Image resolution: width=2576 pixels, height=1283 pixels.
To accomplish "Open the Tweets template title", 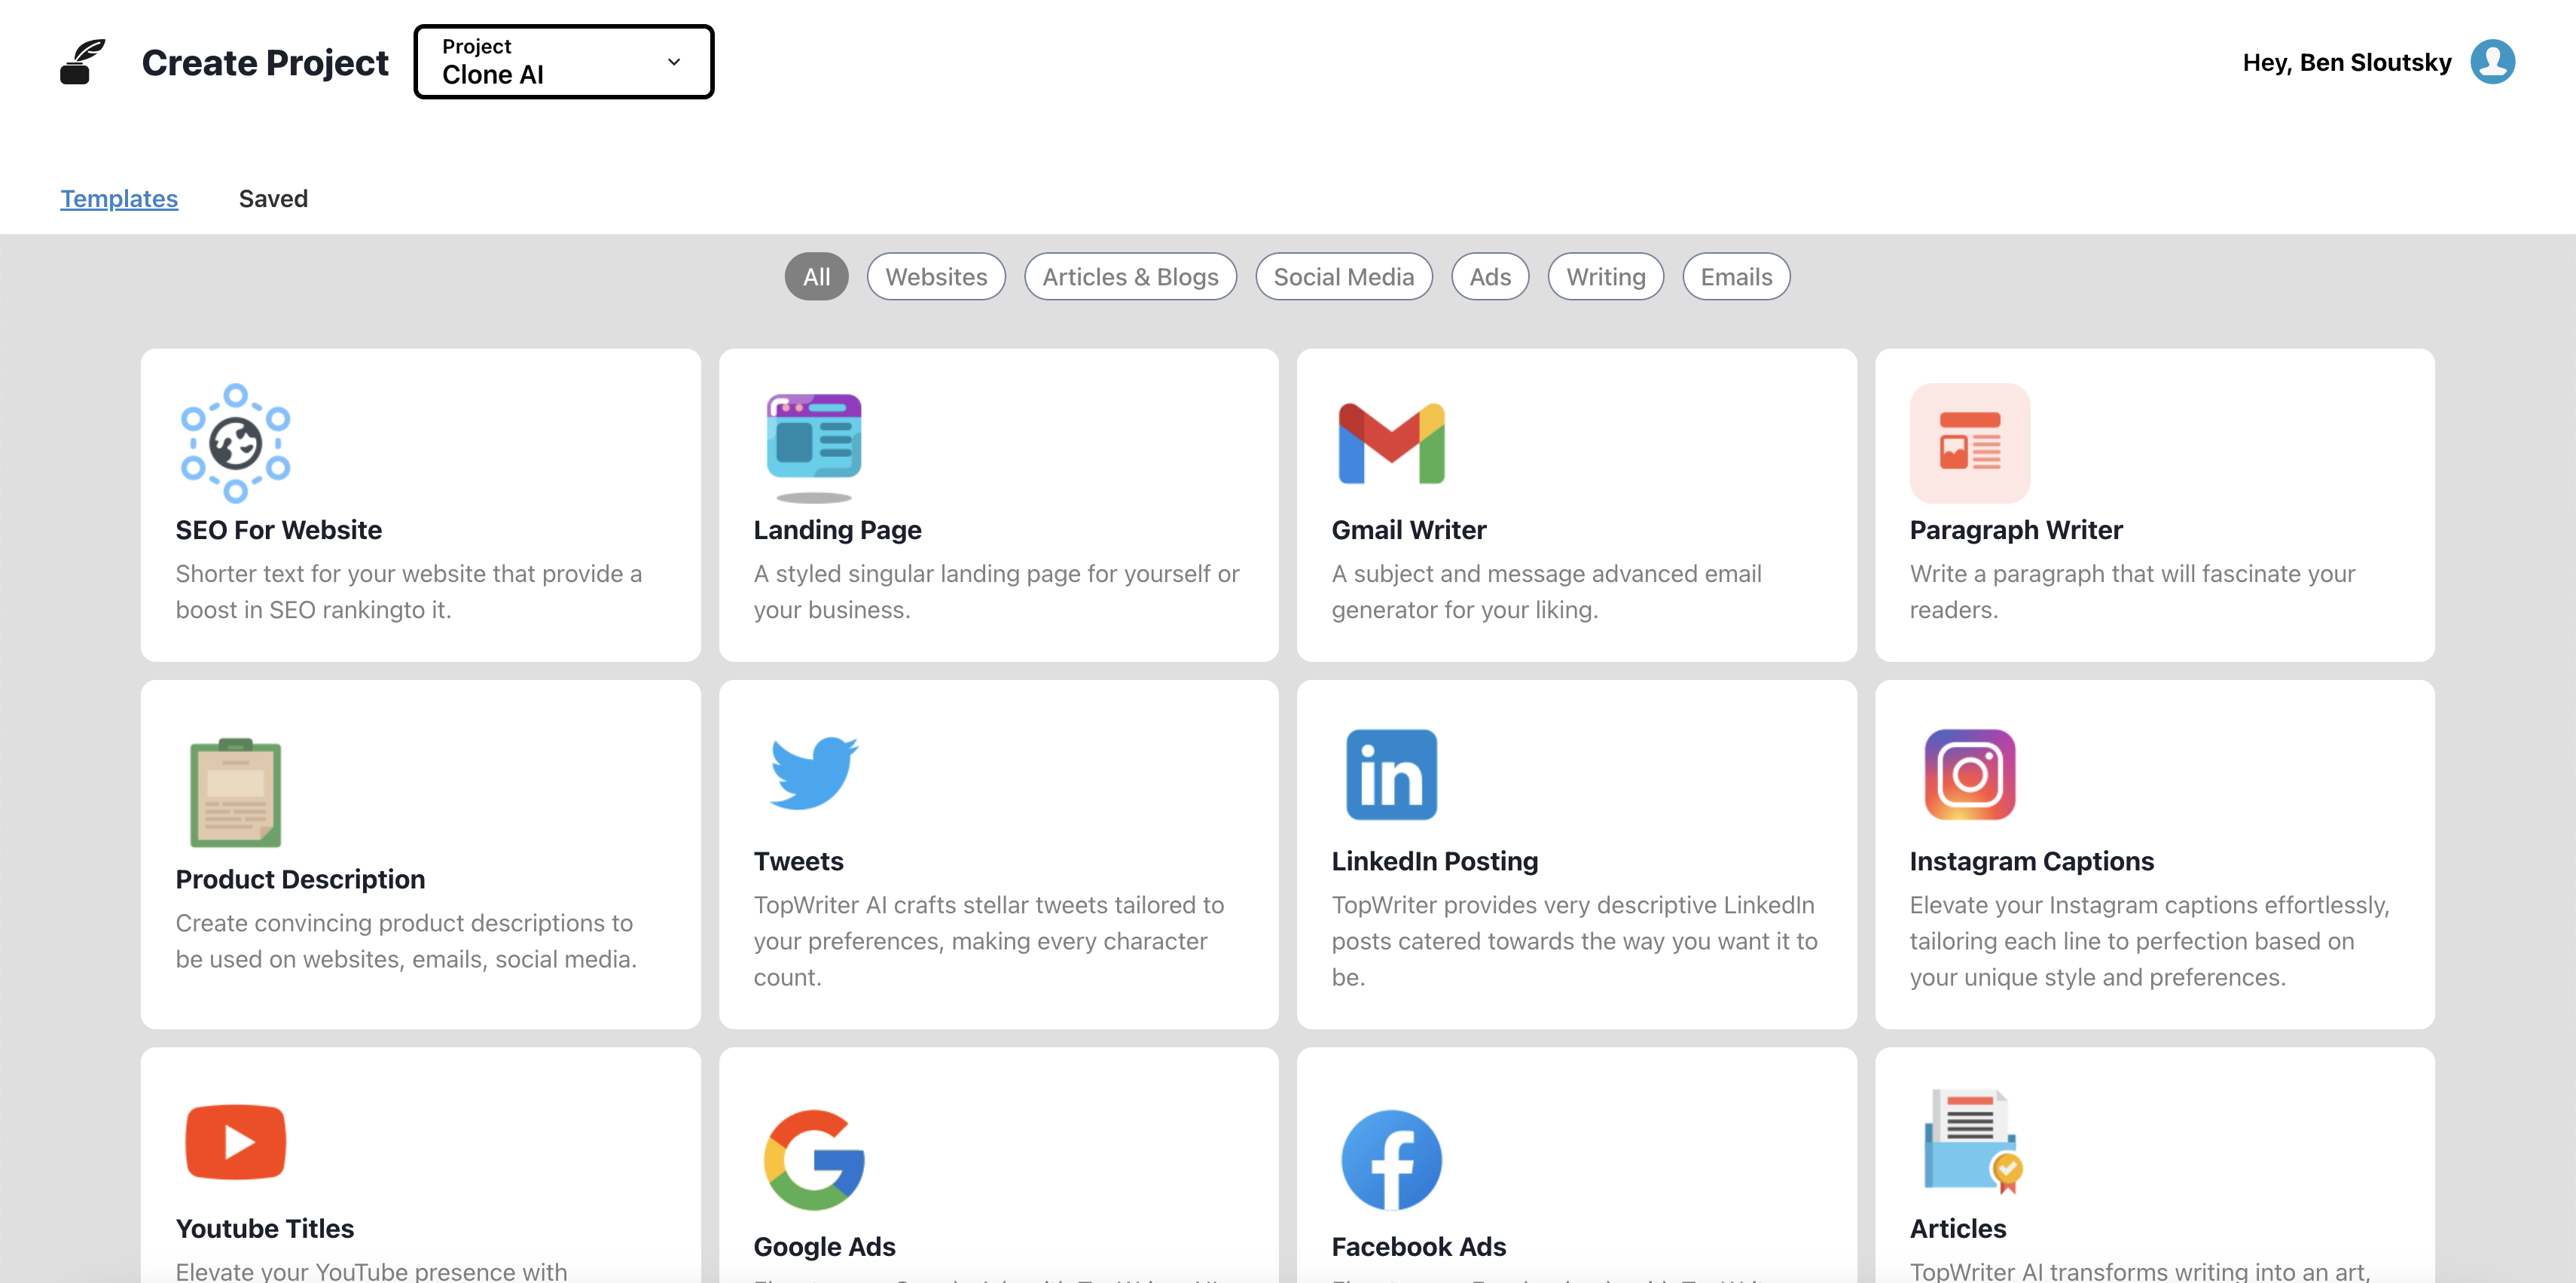I will (x=798, y=861).
